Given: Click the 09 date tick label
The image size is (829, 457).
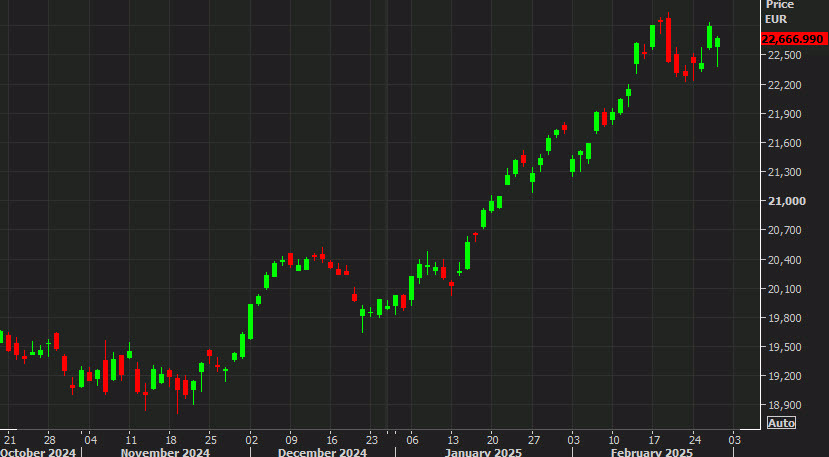Looking at the screenshot, I should coord(291,440).
